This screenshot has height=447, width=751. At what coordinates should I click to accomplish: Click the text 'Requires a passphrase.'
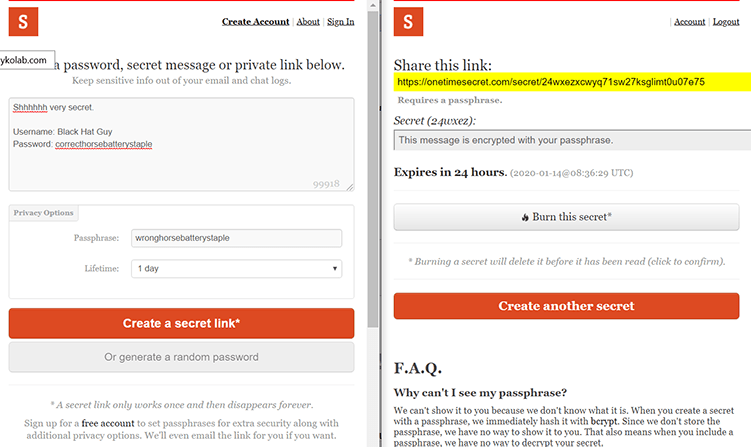click(450, 100)
